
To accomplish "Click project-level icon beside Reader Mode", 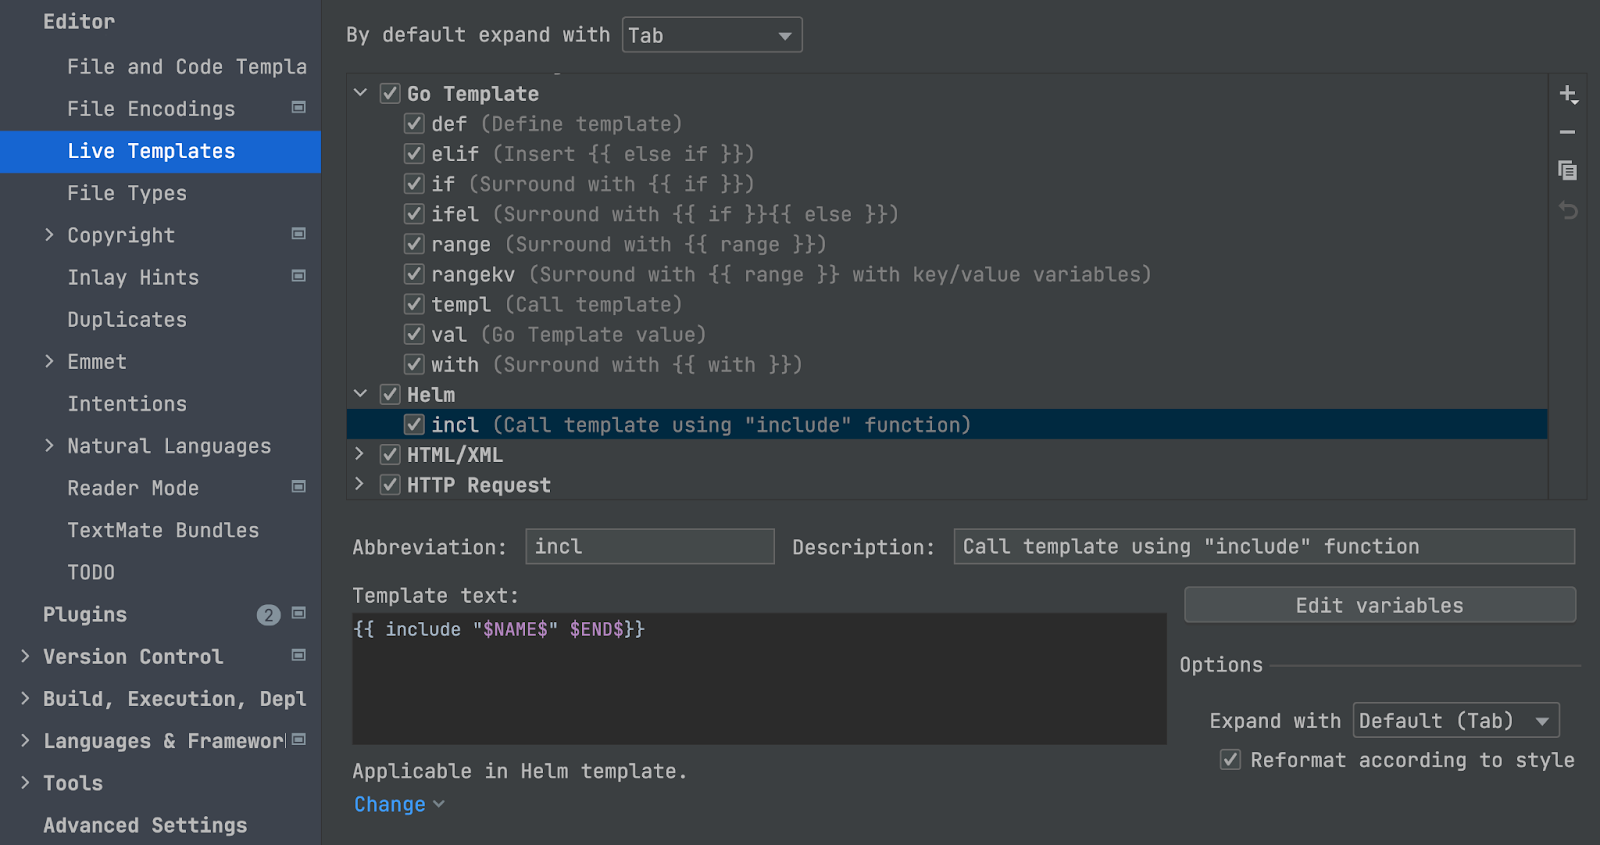I will point(298,487).
